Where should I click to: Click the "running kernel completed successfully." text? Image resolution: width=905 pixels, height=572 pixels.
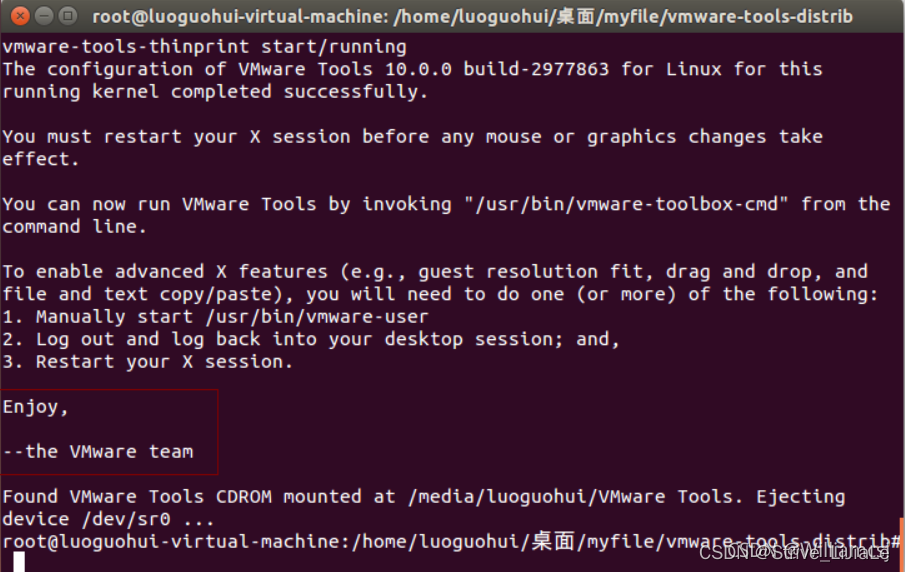click(215, 92)
